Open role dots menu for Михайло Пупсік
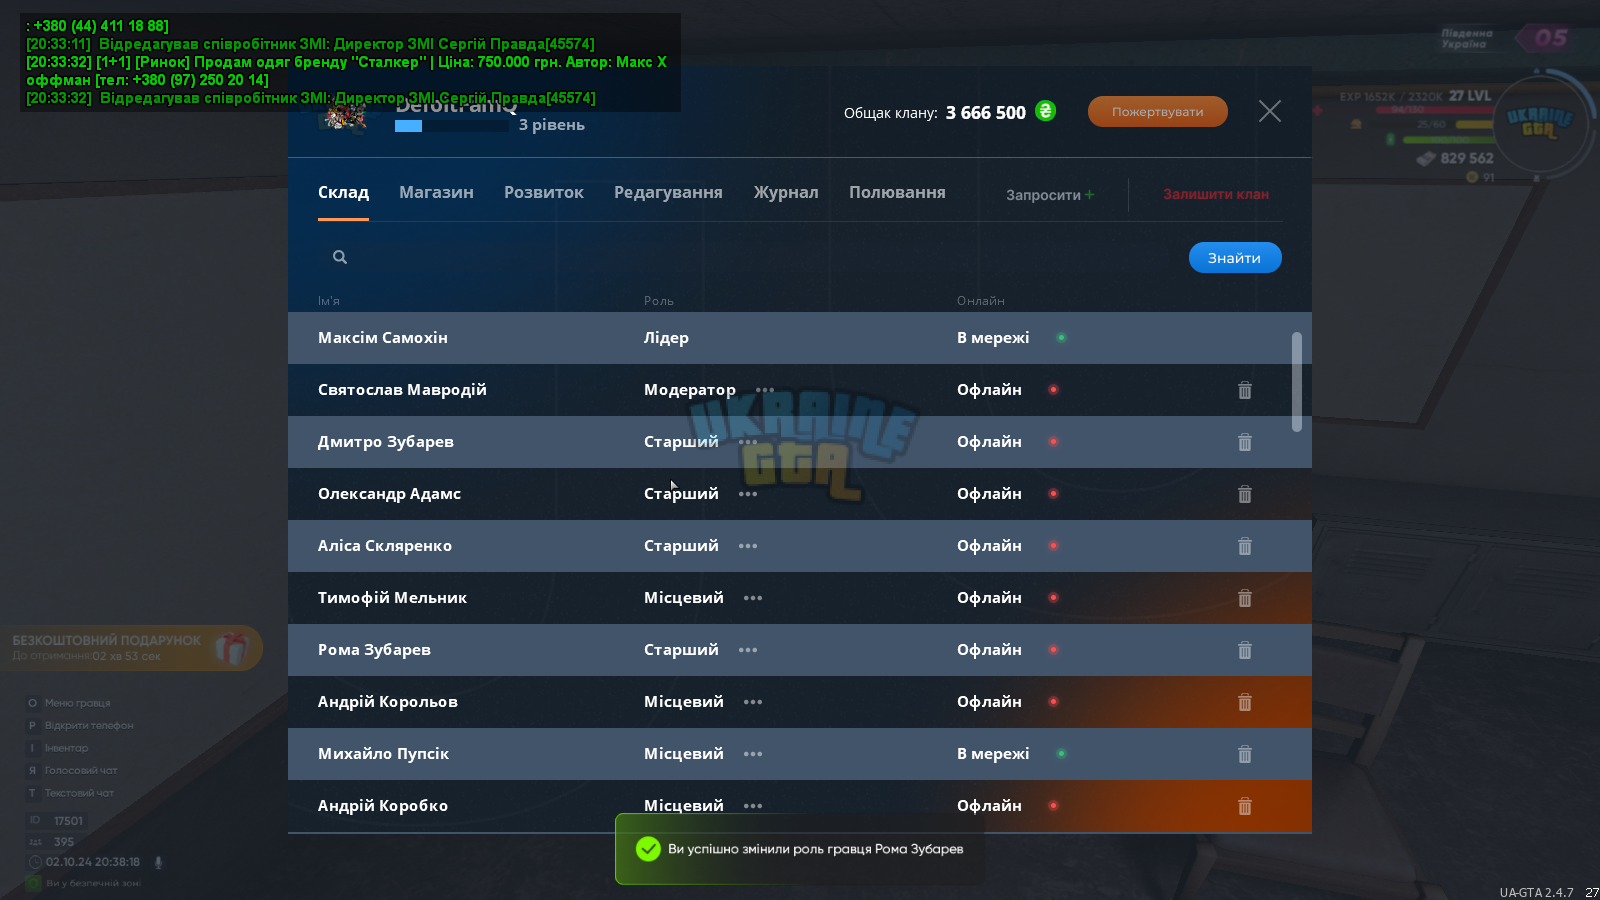Viewport: 1600px width, 900px height. point(753,754)
